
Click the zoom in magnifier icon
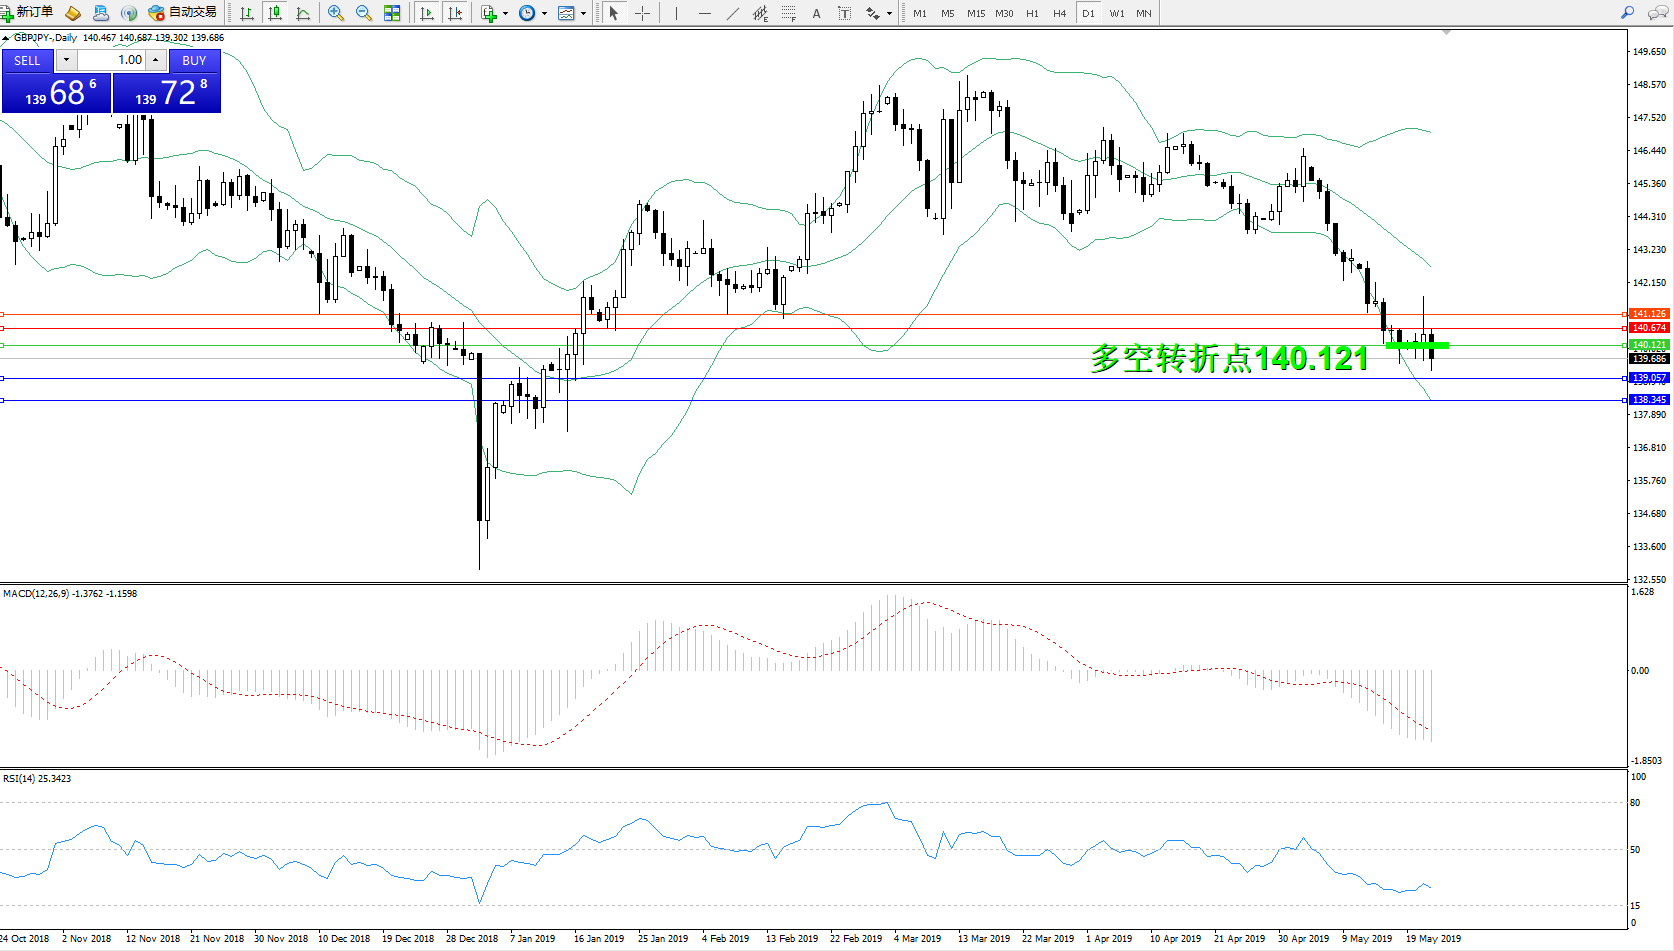point(336,13)
